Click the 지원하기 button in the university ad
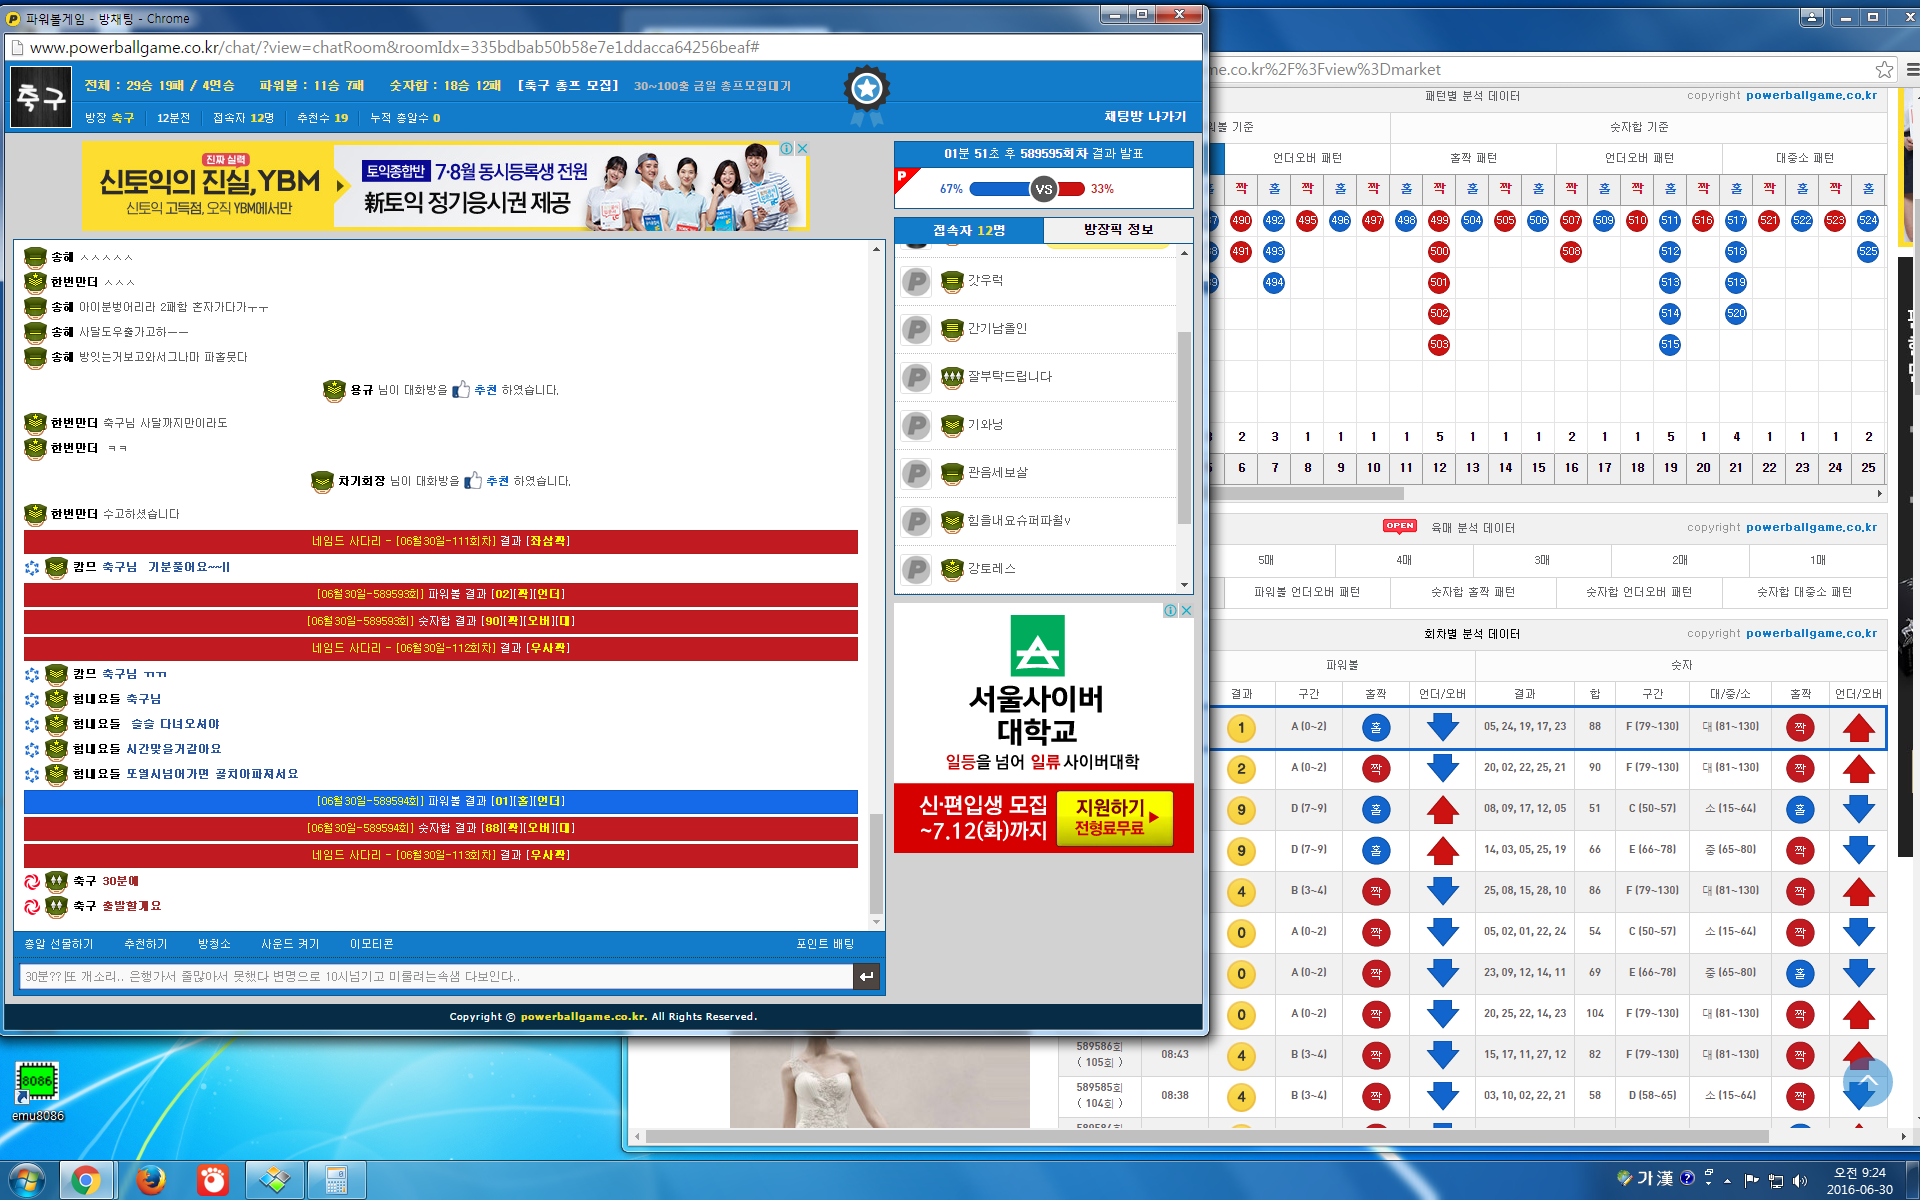Screen dimensions: 1920x1200 click(1115, 818)
